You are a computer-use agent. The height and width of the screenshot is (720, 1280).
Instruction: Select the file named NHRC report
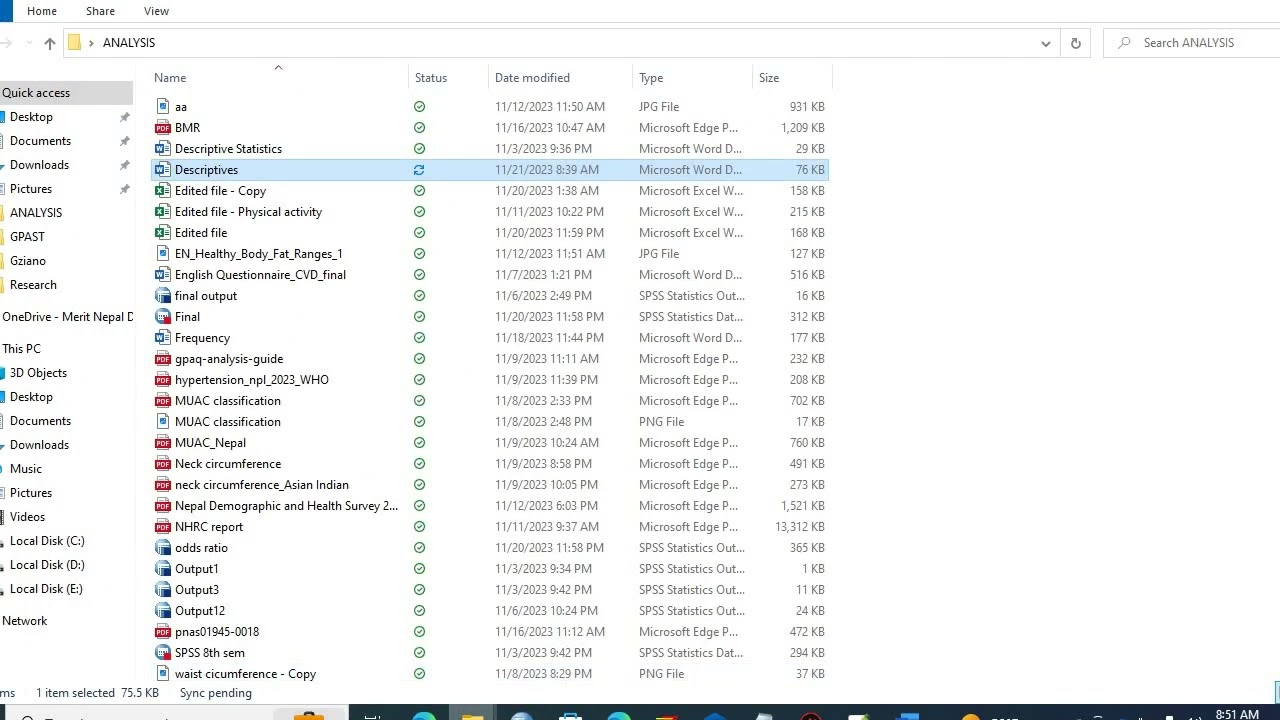(x=209, y=527)
